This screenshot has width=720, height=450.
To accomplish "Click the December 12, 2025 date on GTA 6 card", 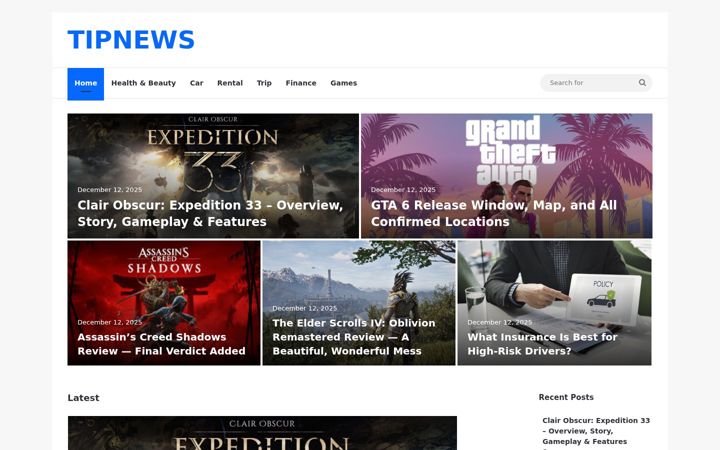I will (x=403, y=190).
